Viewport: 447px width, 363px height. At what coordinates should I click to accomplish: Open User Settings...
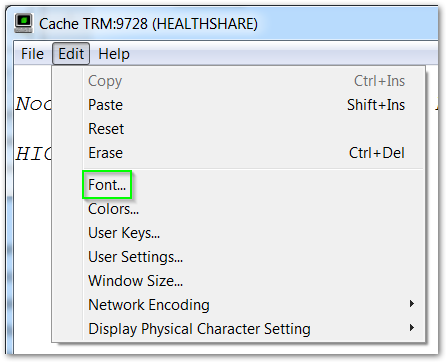point(135,257)
